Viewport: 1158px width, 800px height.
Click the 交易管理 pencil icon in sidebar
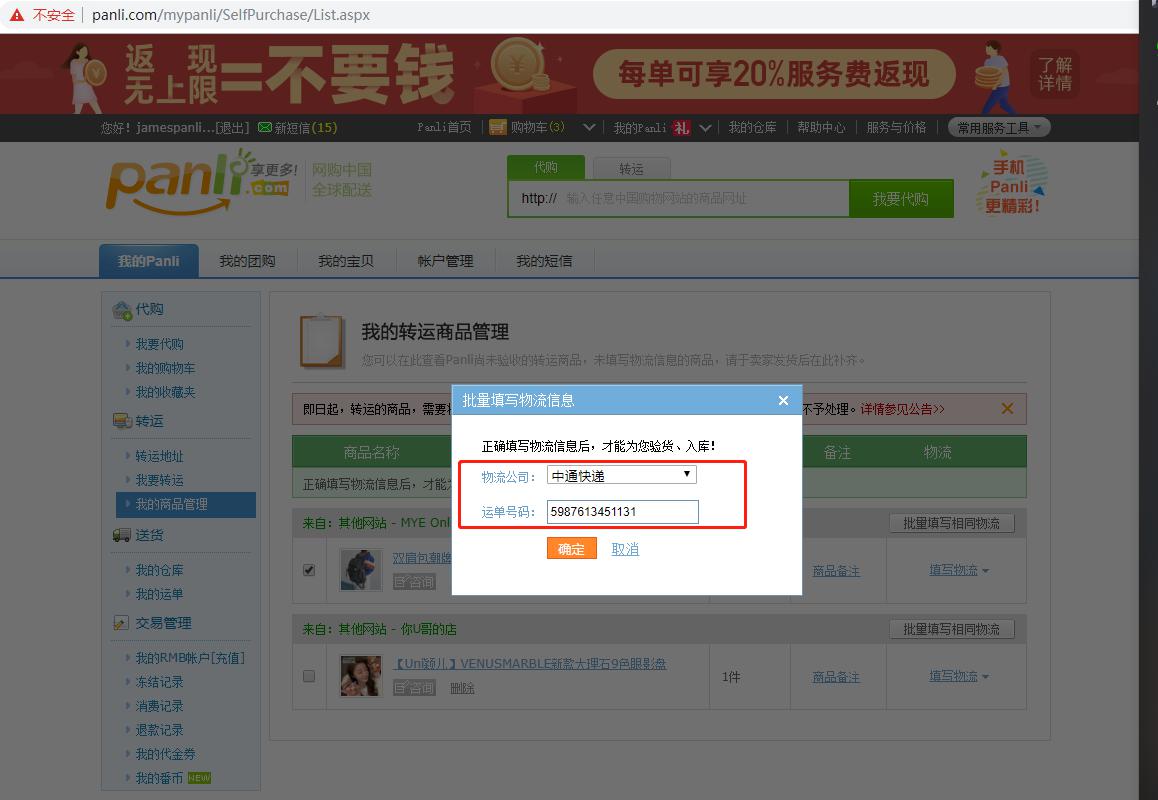pos(124,622)
